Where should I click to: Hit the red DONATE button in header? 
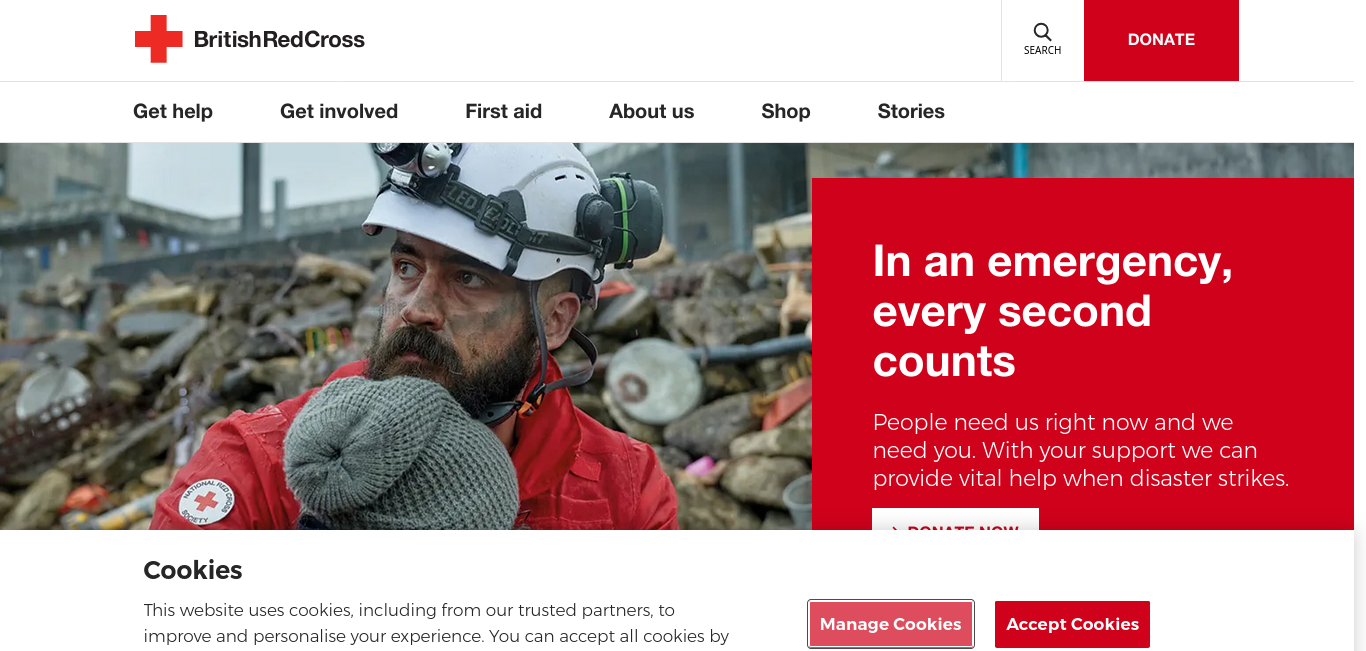pyautogui.click(x=1161, y=40)
